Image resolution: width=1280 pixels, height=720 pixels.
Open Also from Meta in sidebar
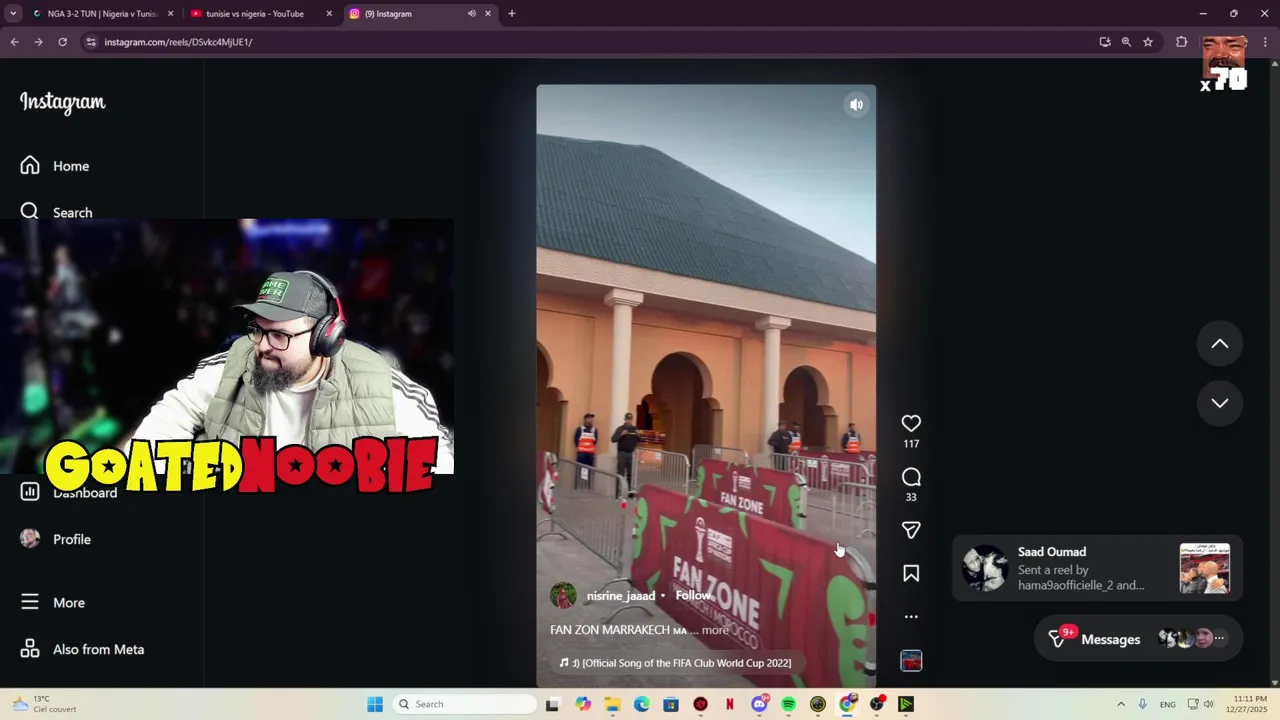tap(84, 649)
